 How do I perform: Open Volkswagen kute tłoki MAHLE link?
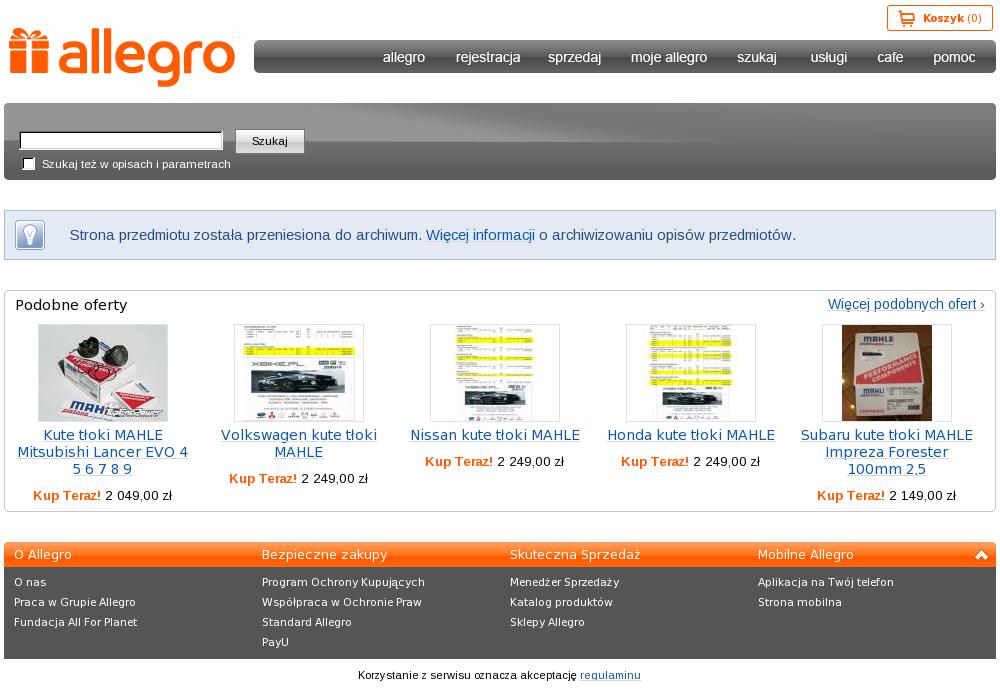tap(298, 443)
